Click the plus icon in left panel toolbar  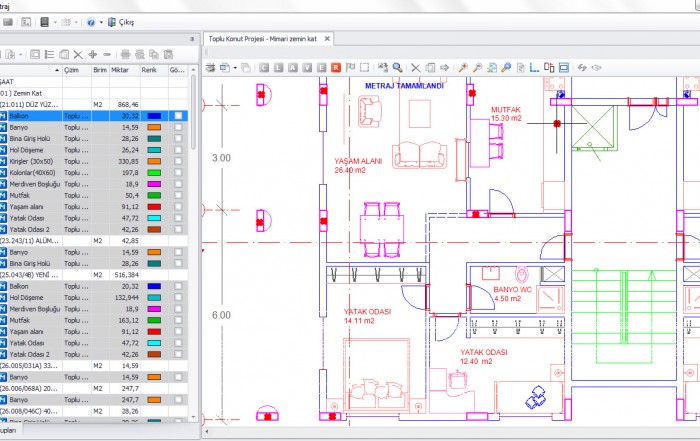(x=93, y=53)
